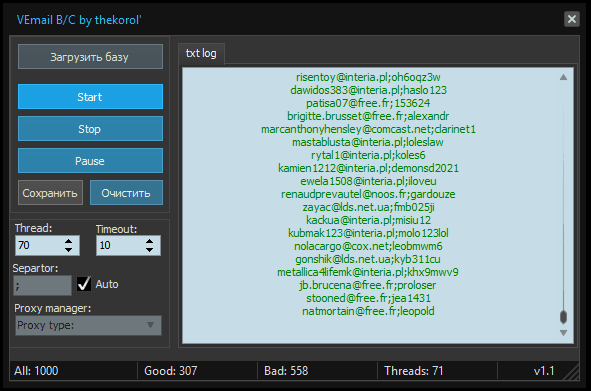Click the log line starting zayac@lds.net.ua
This screenshot has height=391, width=591.
(368, 207)
